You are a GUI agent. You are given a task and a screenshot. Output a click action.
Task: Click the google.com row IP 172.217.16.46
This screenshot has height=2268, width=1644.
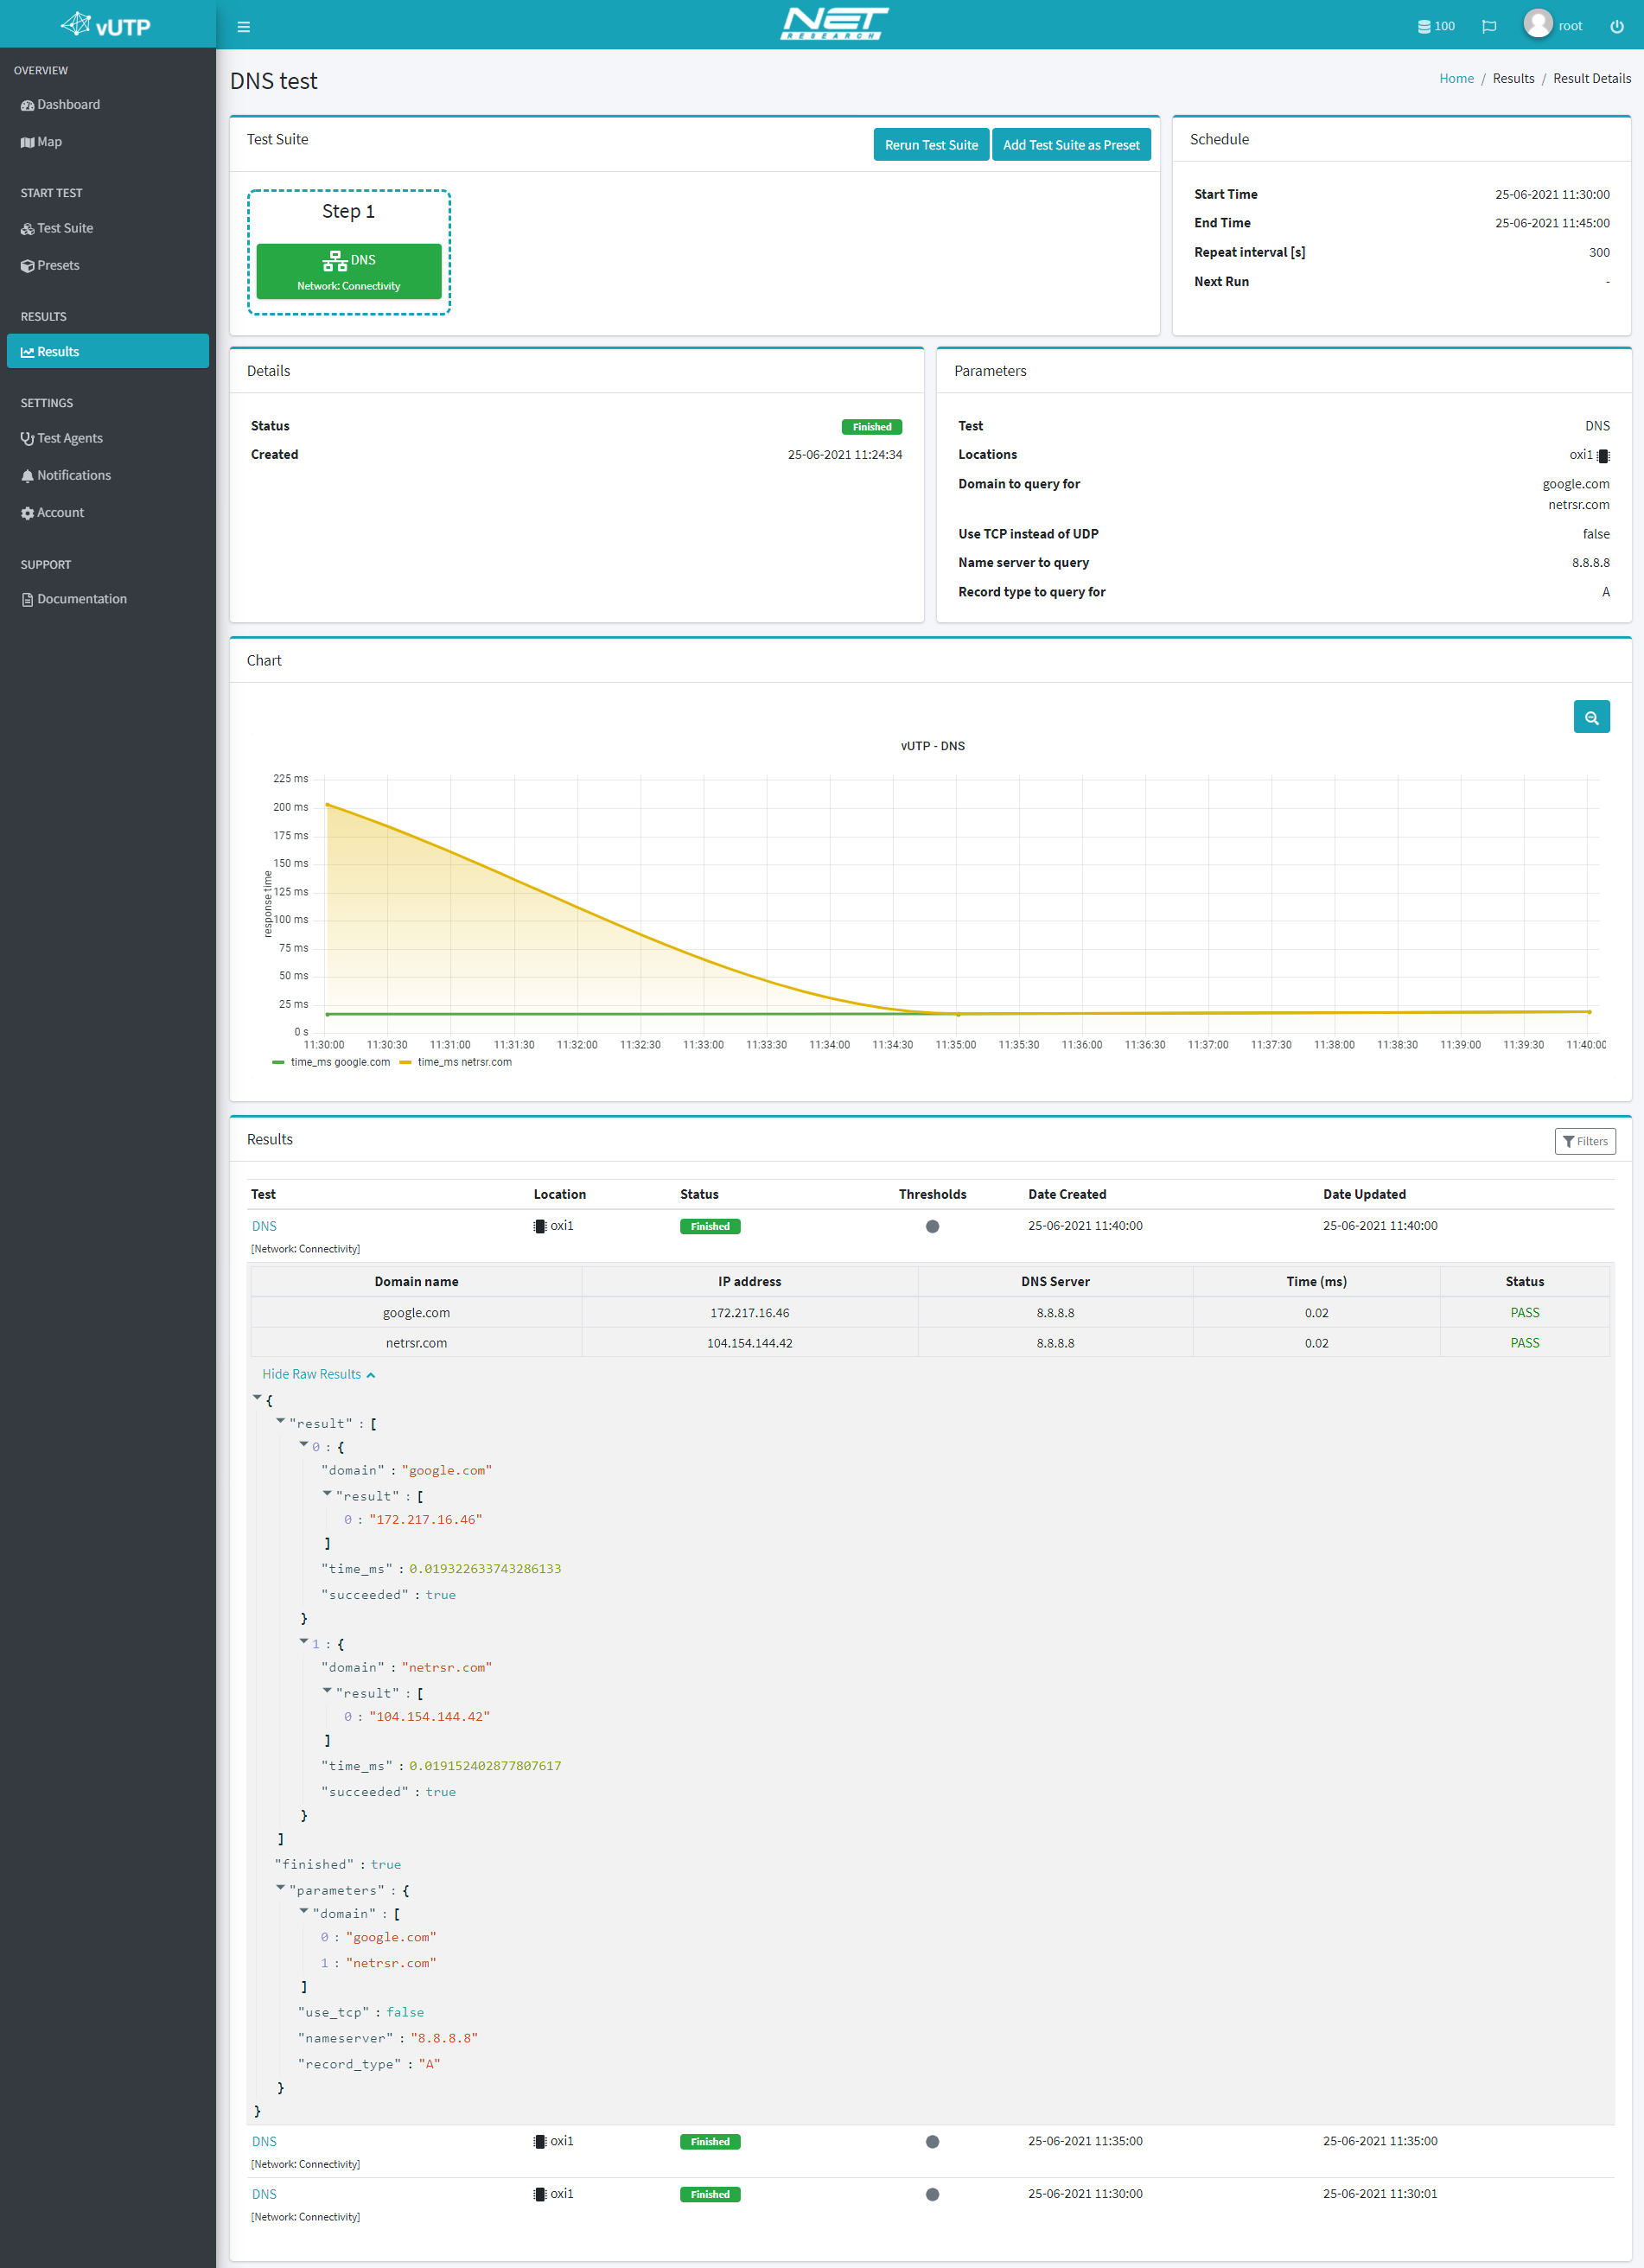[x=749, y=1313]
